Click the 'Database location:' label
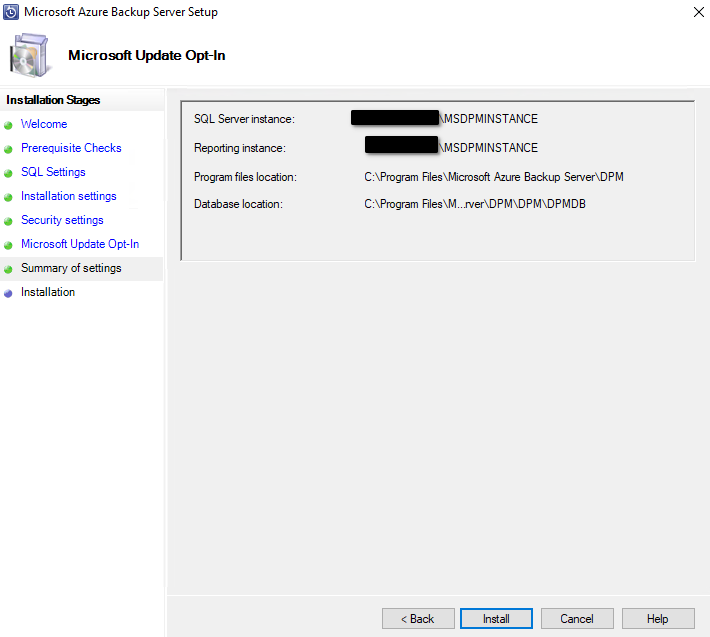This screenshot has height=637, width=710. pyautogui.click(x=238, y=204)
